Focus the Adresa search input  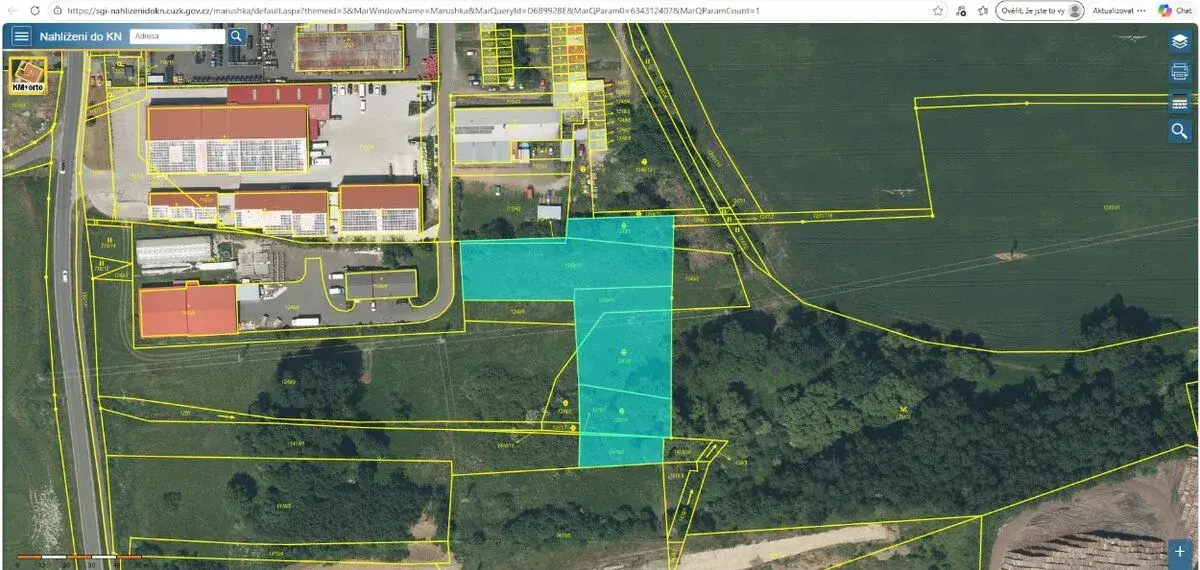[x=177, y=36]
